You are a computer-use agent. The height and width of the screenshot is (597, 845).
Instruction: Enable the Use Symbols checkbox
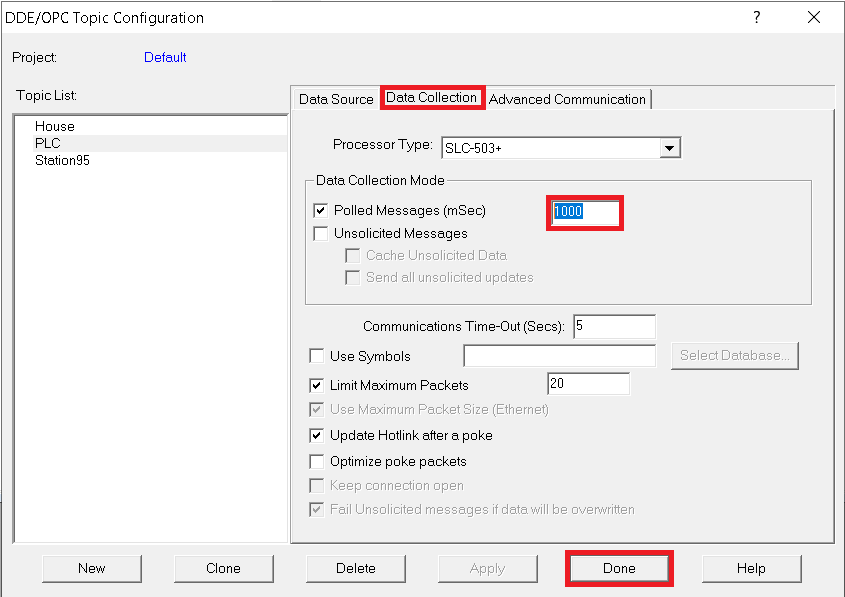(316, 356)
